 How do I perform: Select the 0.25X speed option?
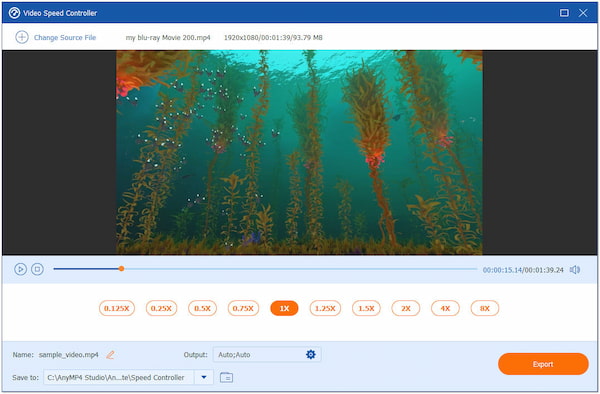161,308
